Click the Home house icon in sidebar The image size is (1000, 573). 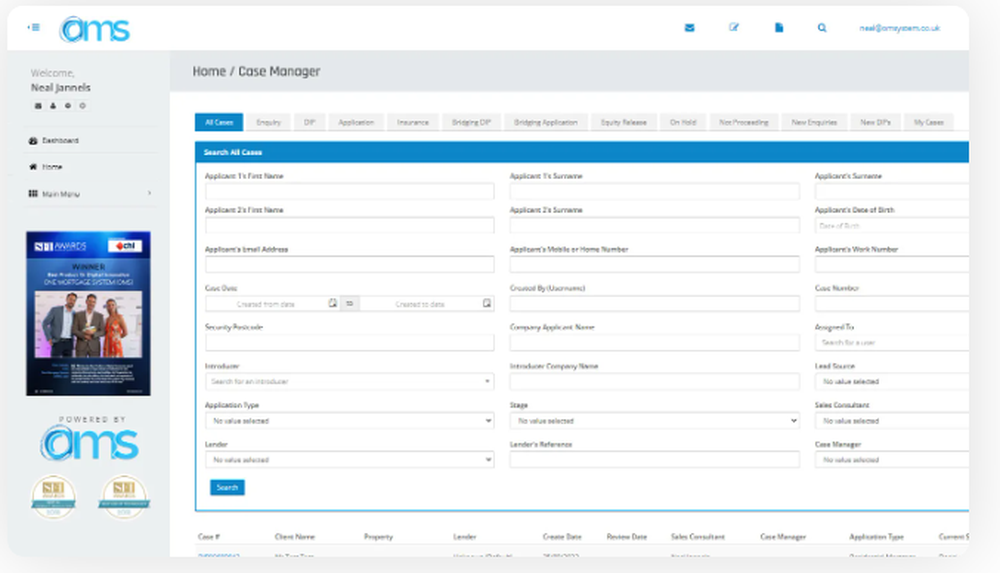coord(33,167)
